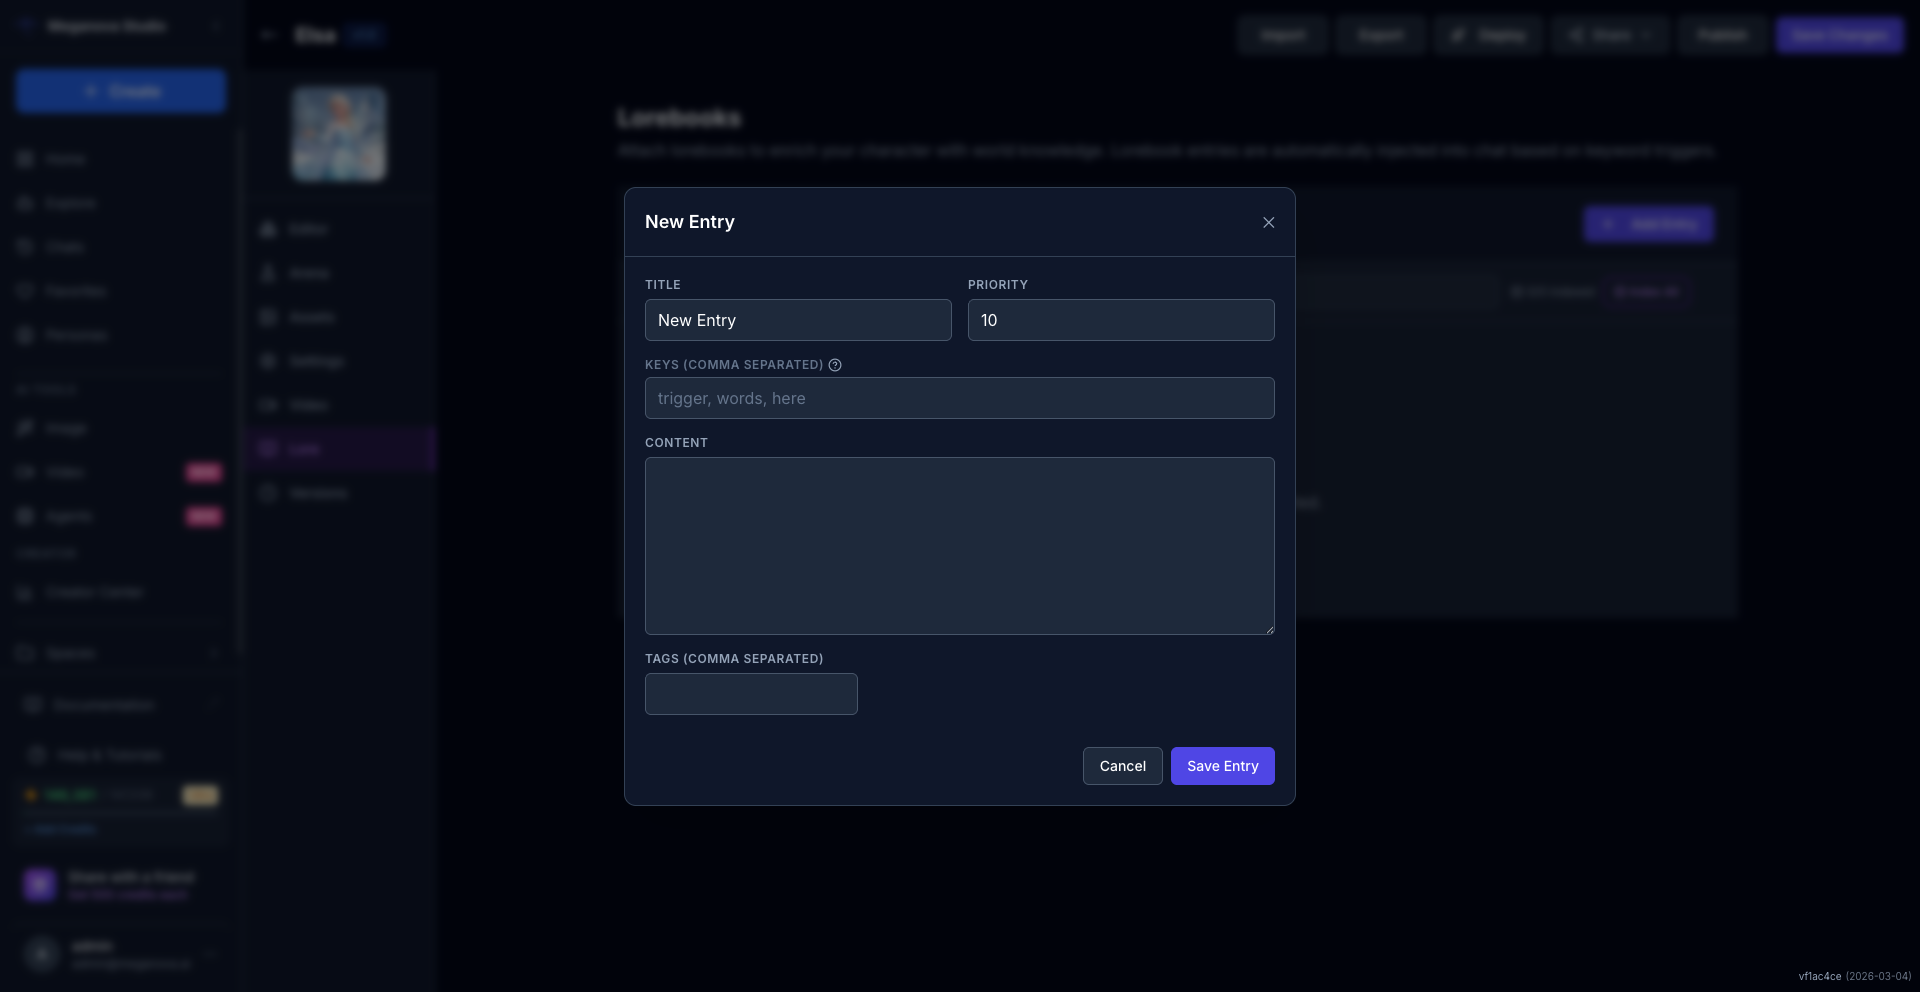1920x992 pixels.
Task: Open the Share dropdown in top toolbar
Action: [1610, 35]
